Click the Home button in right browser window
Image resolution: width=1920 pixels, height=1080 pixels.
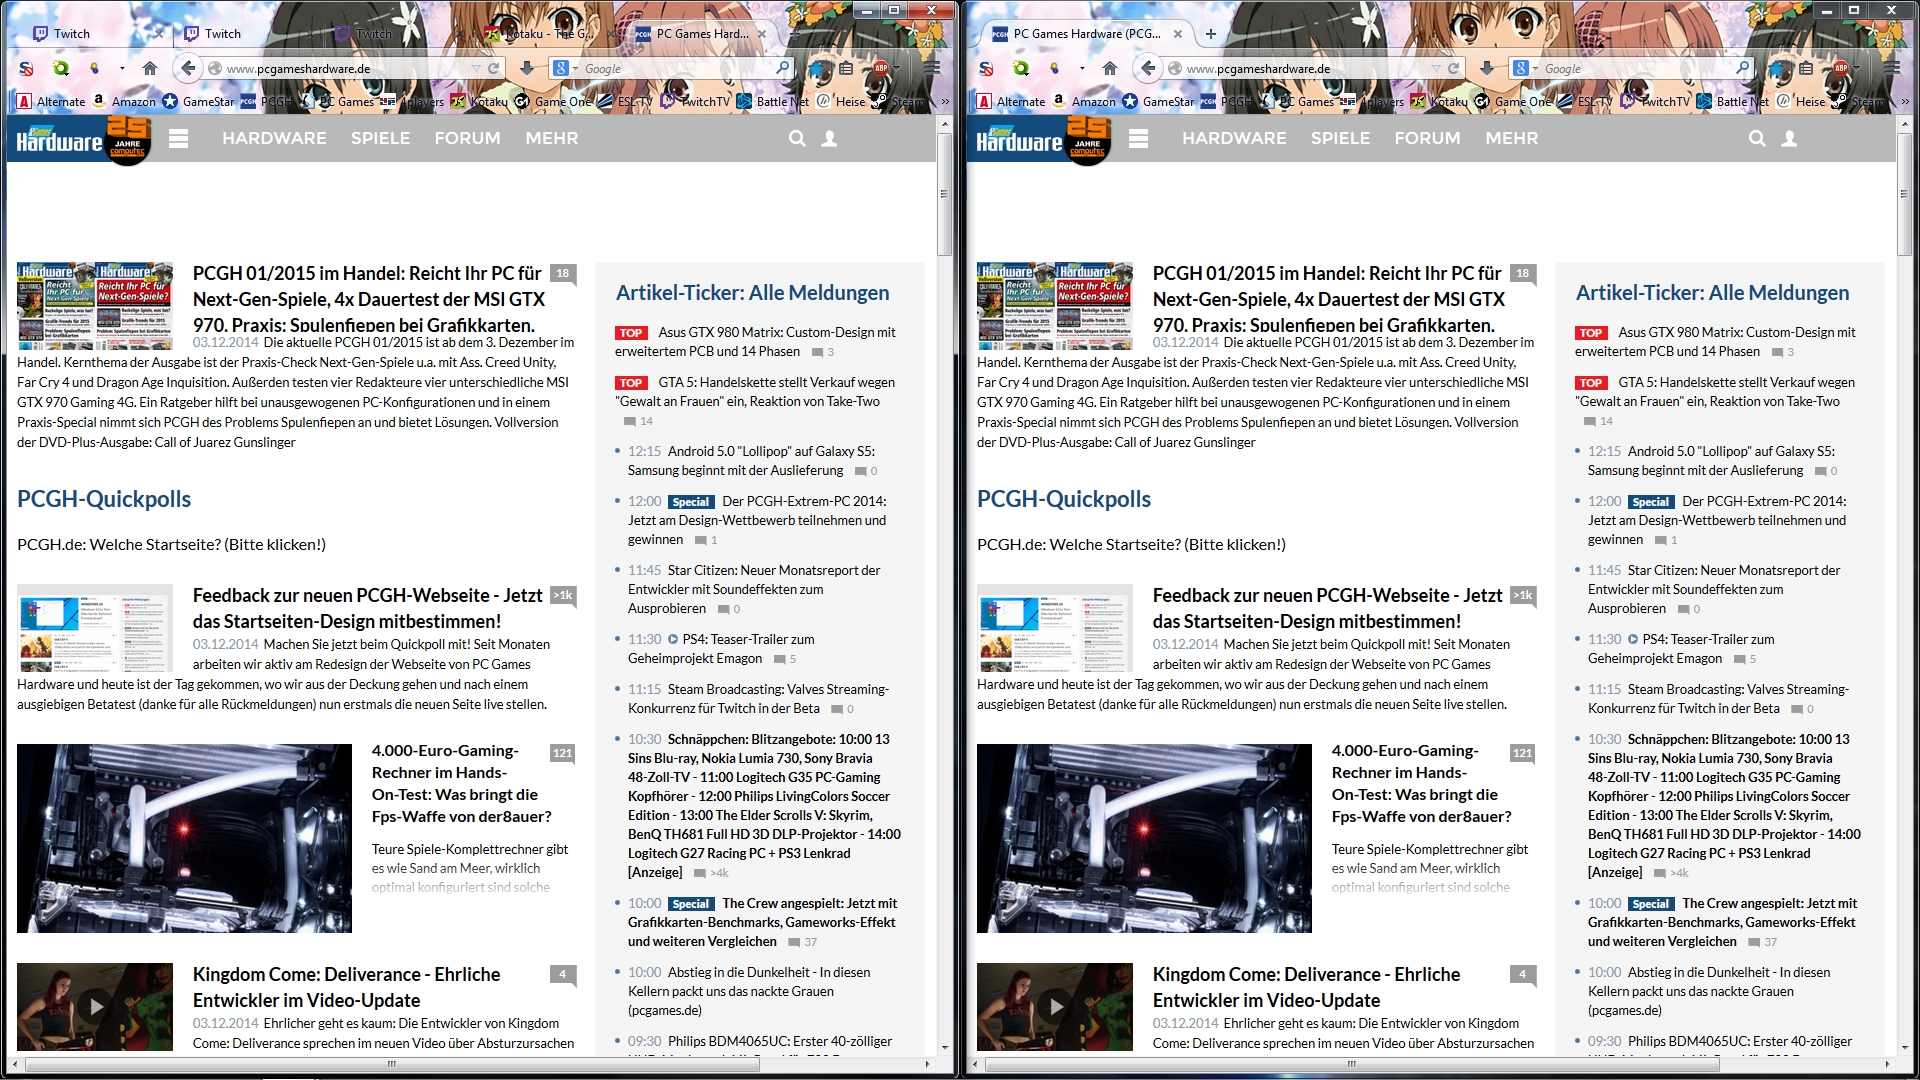pos(1110,69)
